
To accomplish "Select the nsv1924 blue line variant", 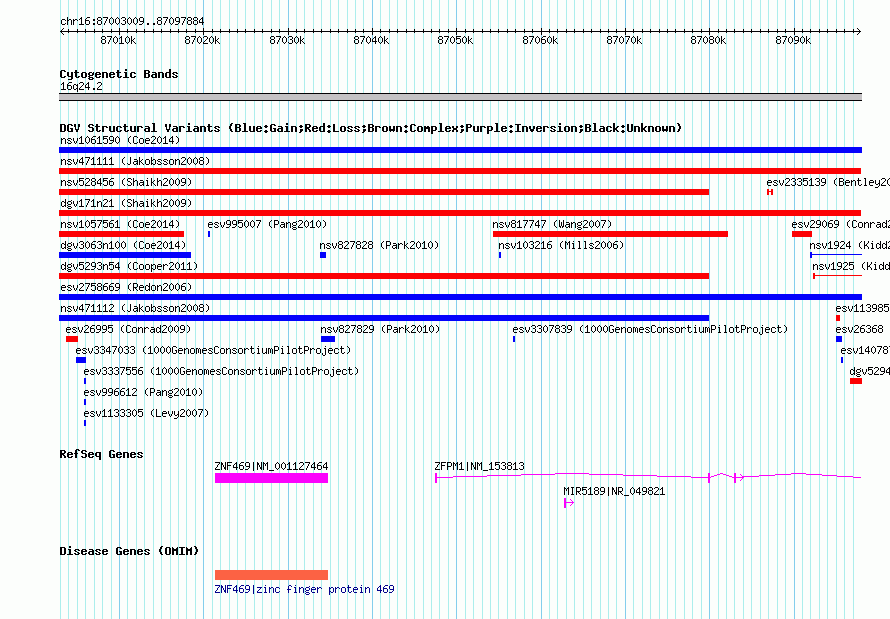I will click(x=836, y=255).
